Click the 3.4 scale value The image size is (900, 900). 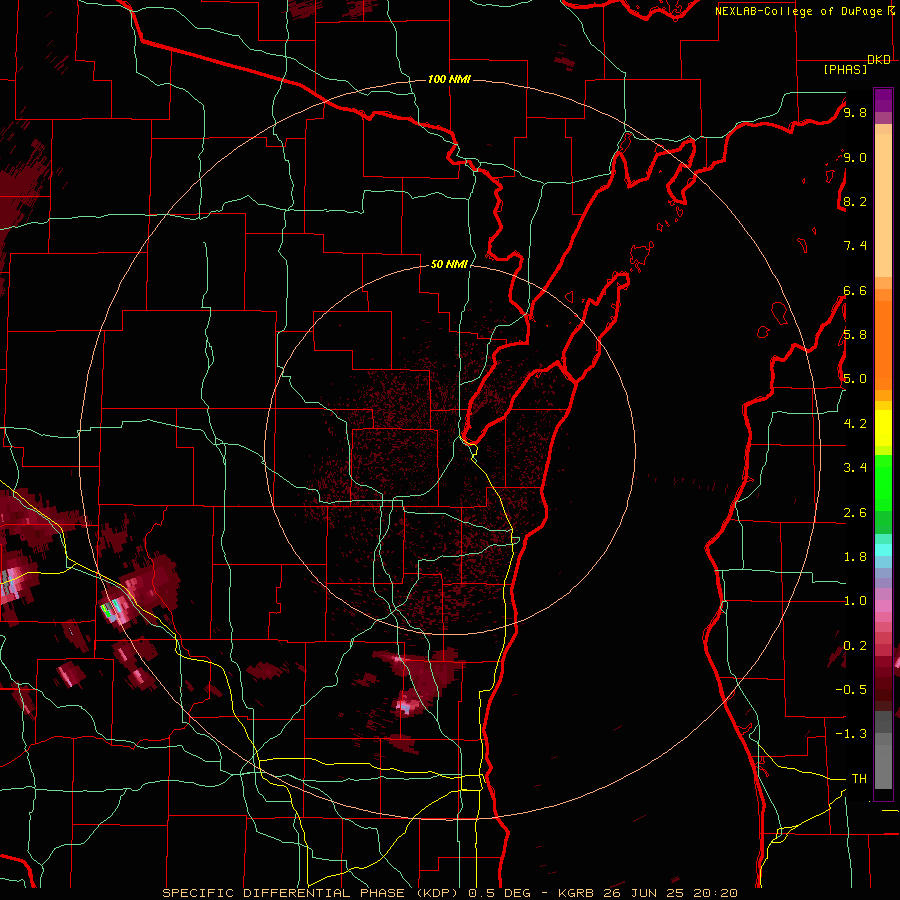[x=855, y=468]
